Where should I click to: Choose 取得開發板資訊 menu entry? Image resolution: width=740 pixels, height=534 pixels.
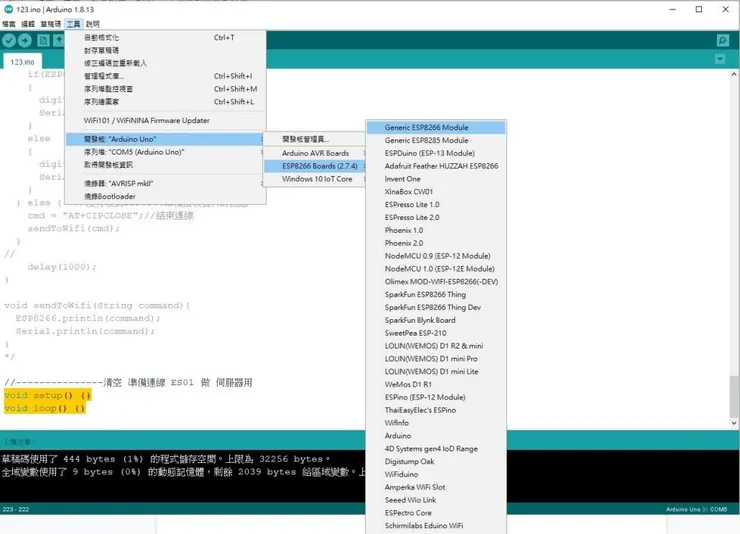[165, 165]
